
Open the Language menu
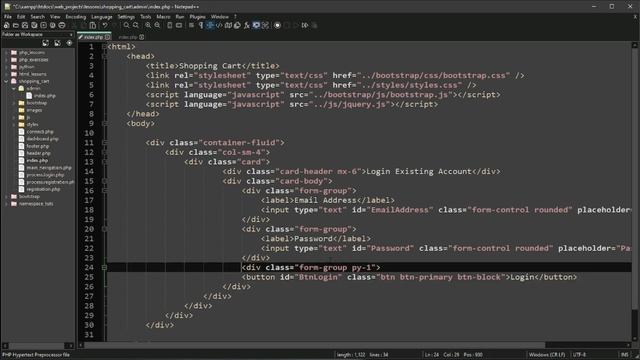coord(102,17)
